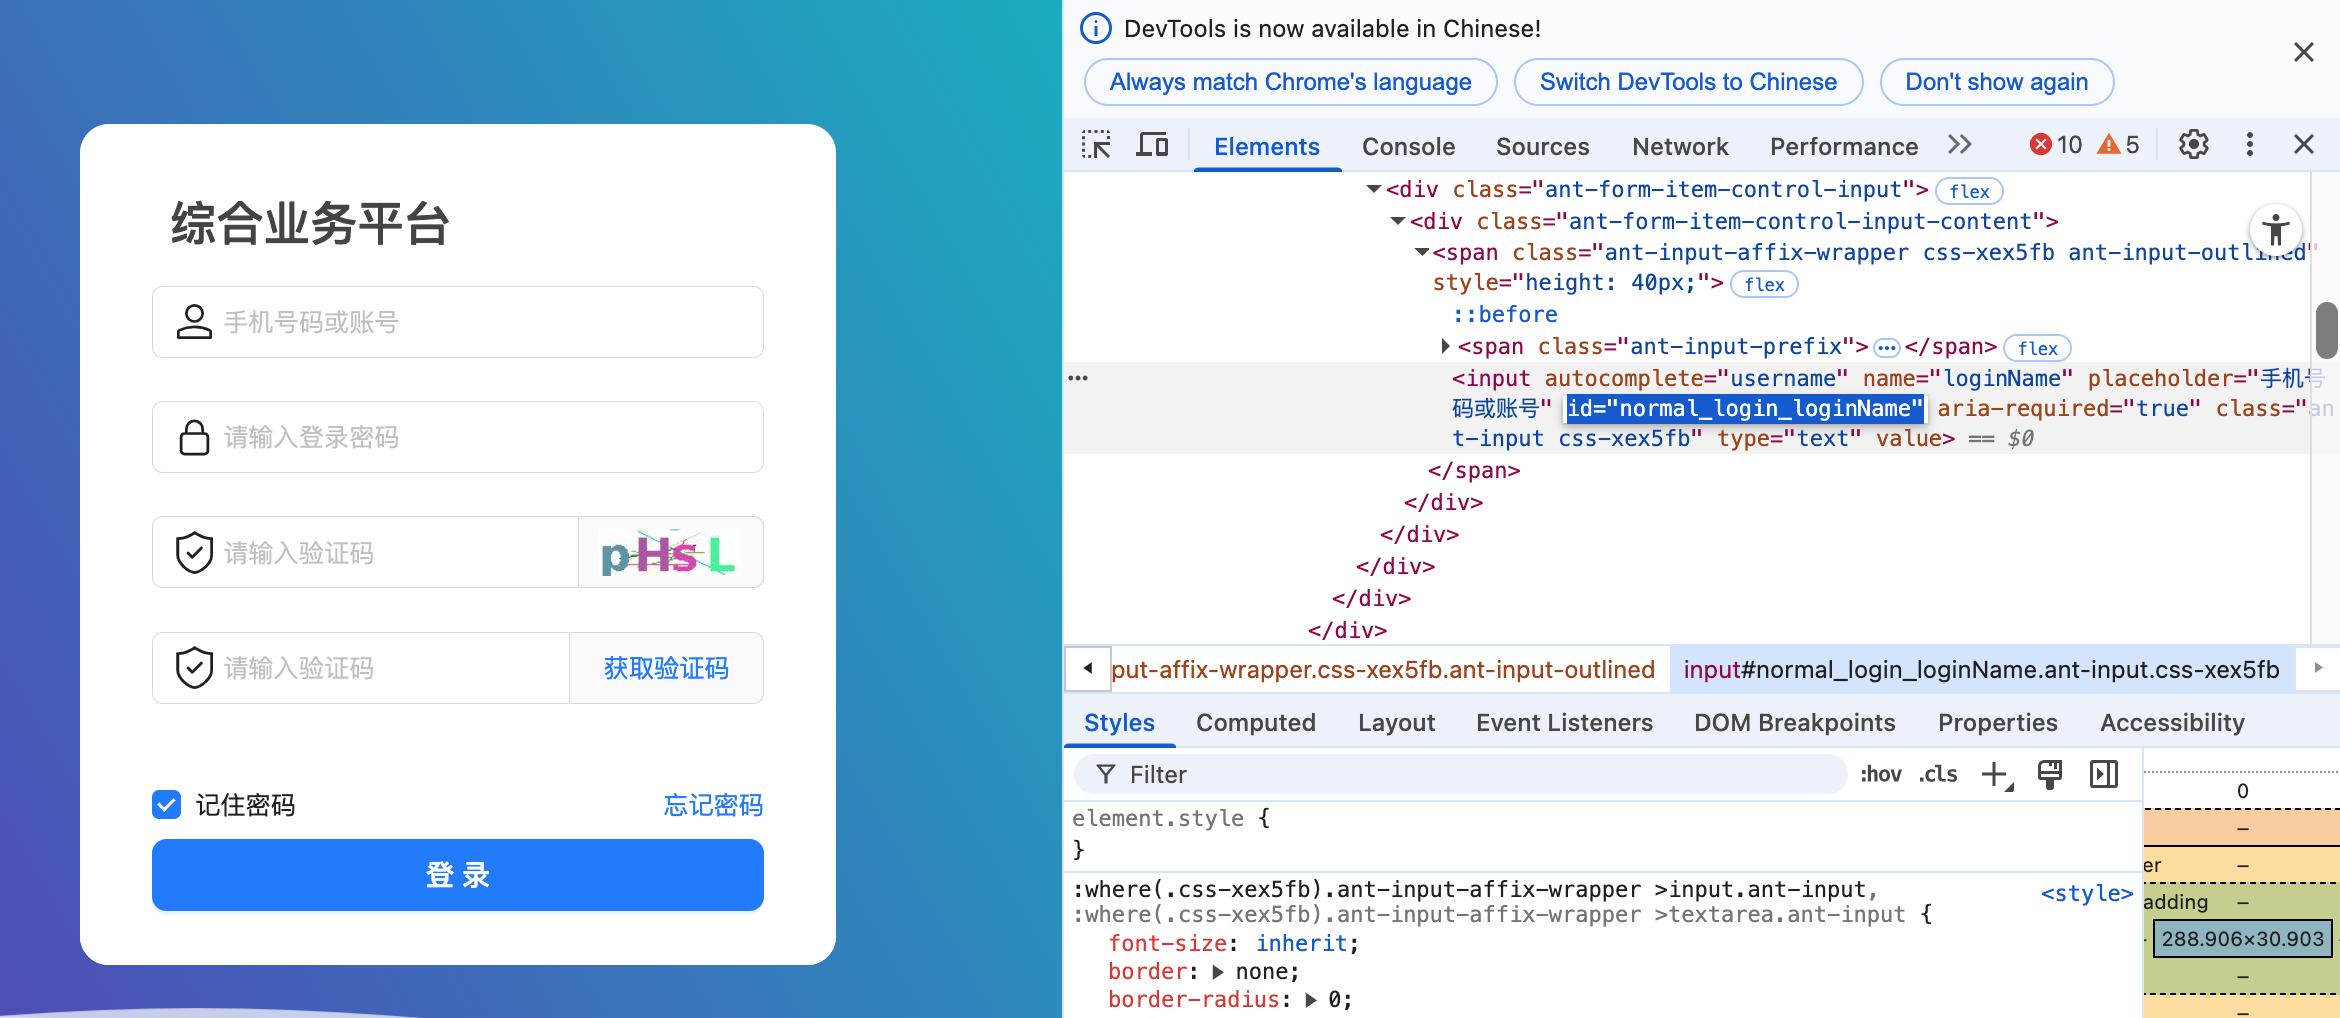
Task: Click the SMS verification code input
Action: point(361,668)
